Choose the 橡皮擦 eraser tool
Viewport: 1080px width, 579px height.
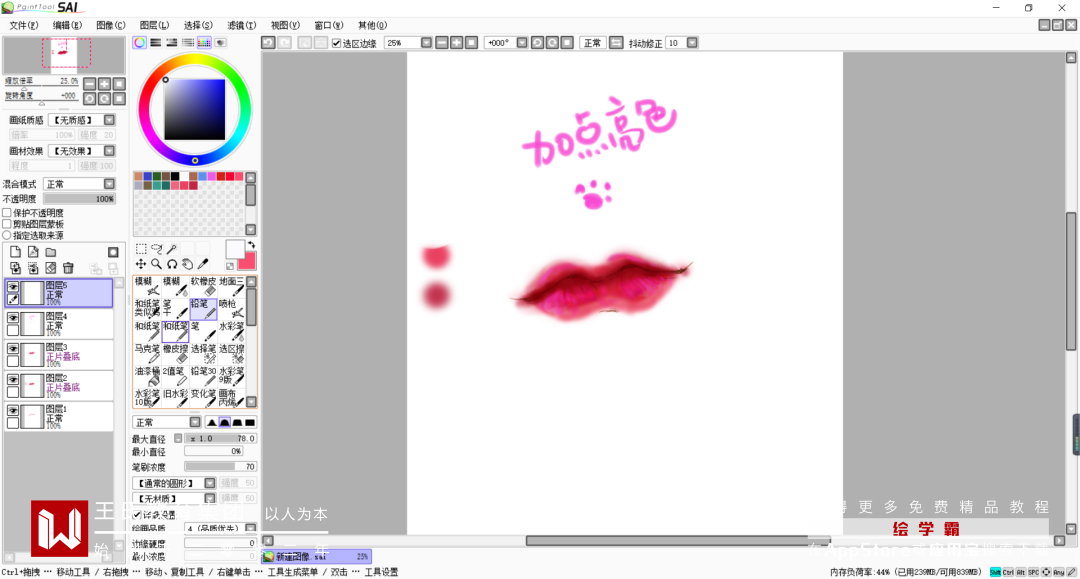[x=175, y=353]
